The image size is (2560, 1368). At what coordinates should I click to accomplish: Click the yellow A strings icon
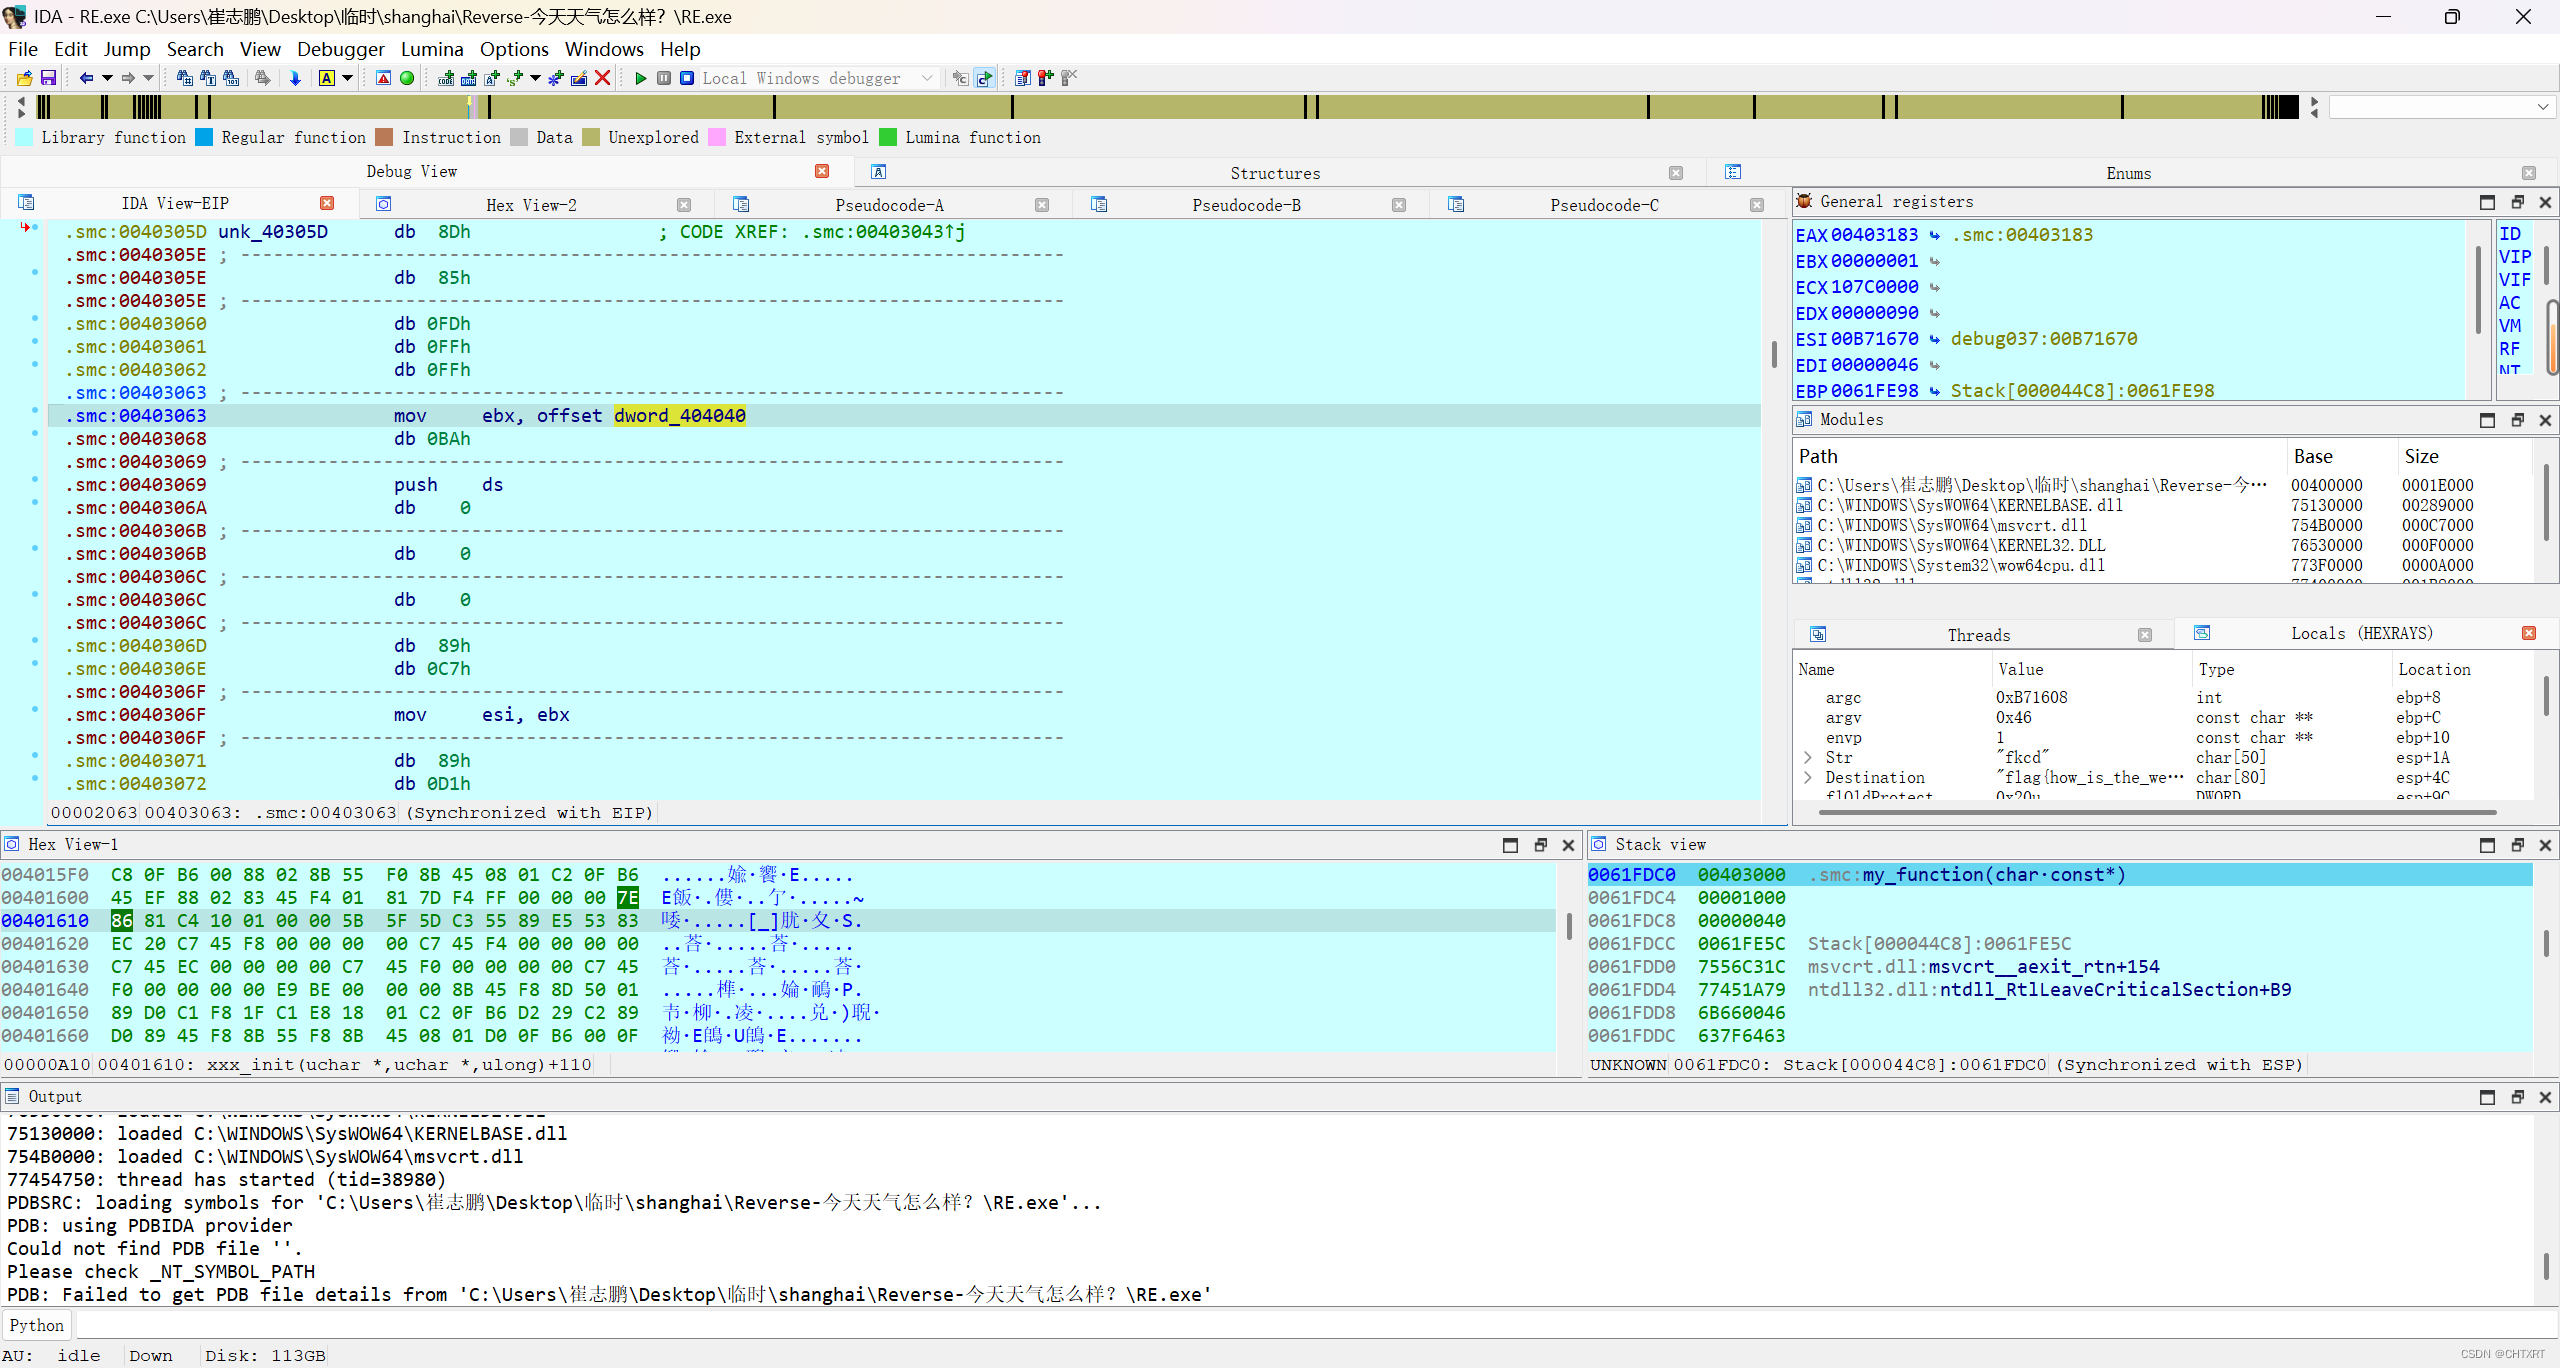point(327,78)
